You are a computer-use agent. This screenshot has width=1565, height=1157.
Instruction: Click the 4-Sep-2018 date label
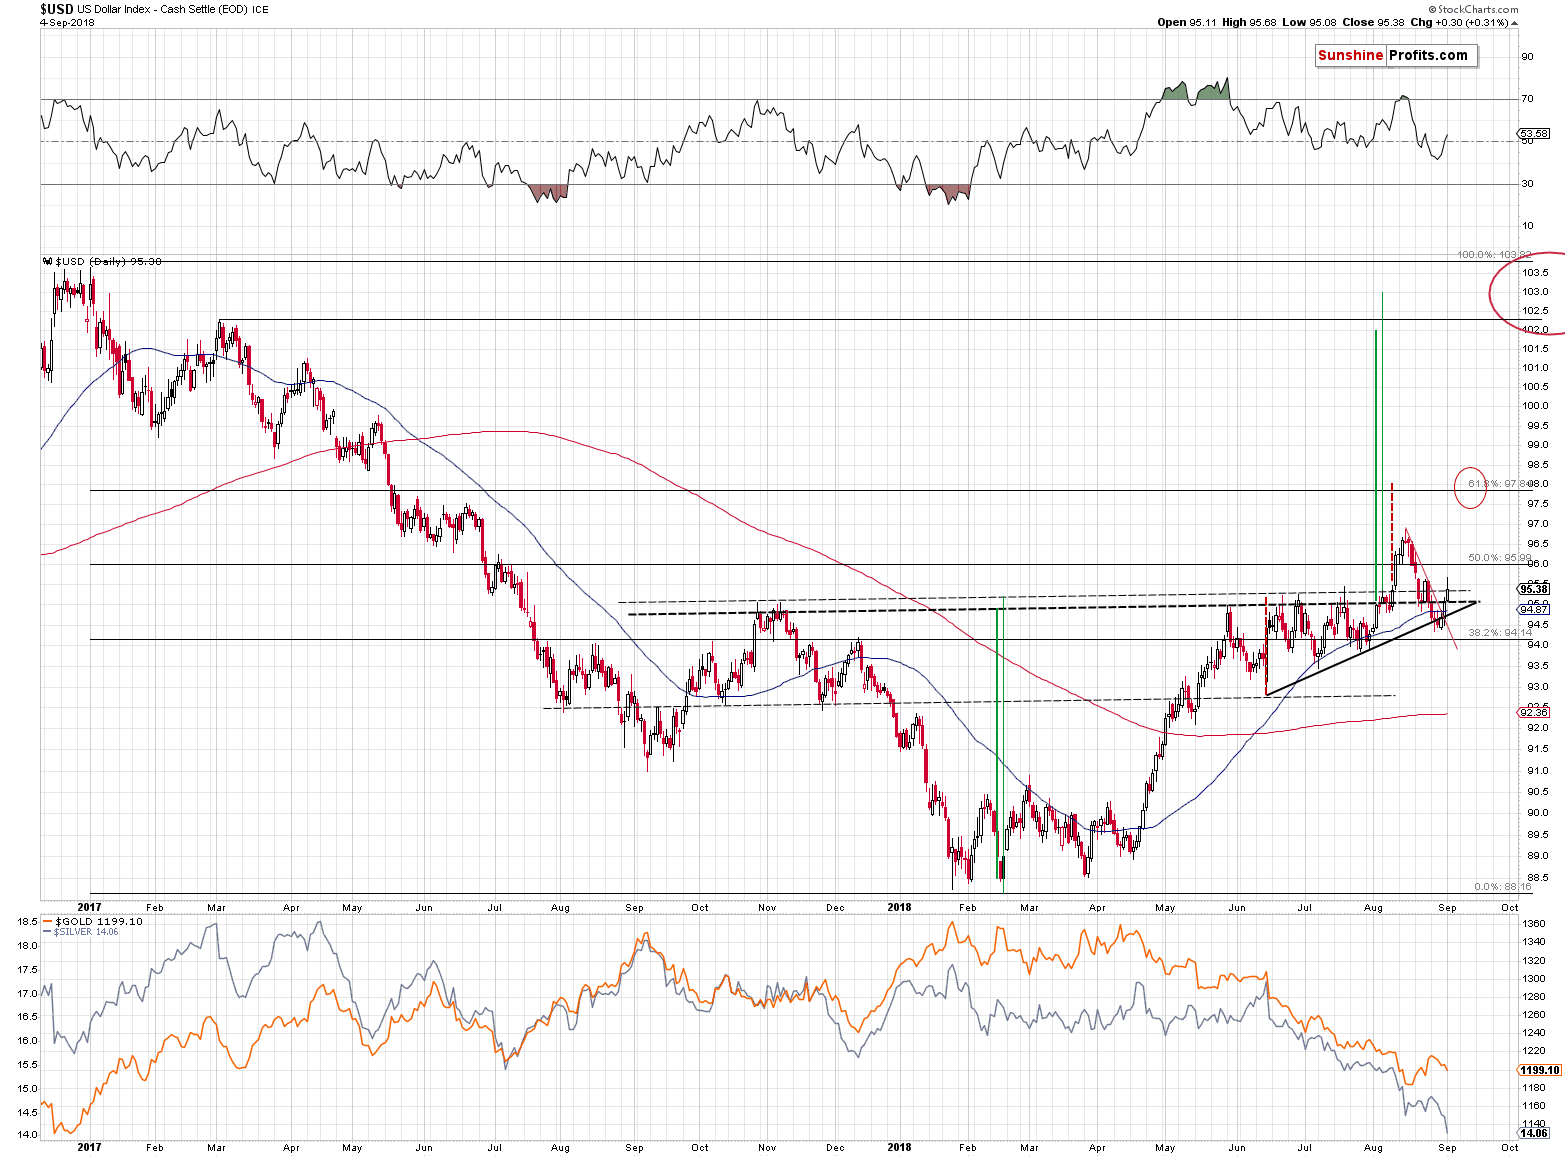click(68, 22)
